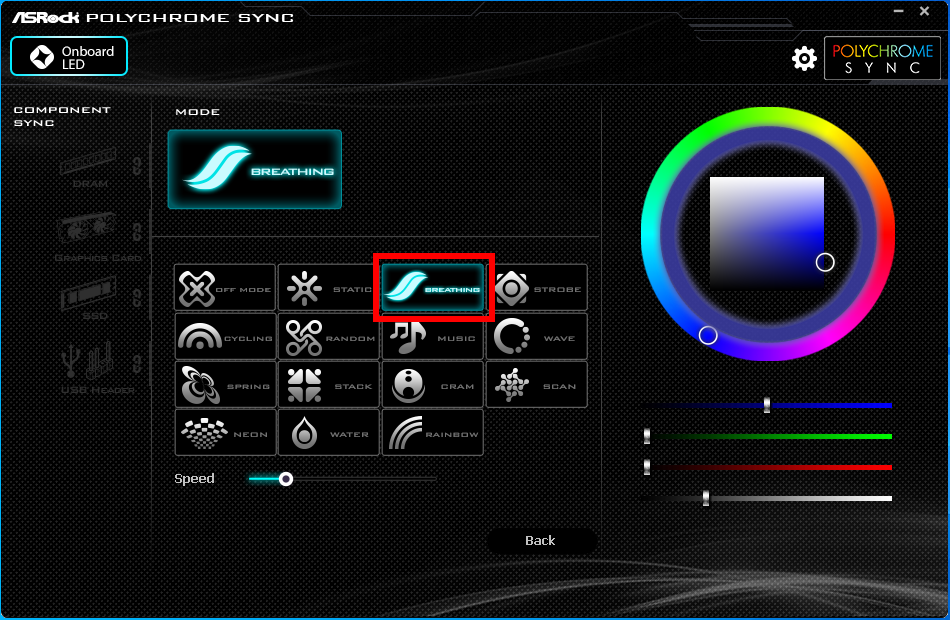Click the Polychrome Sync logo button
This screenshot has width=950, height=620.
(882, 58)
